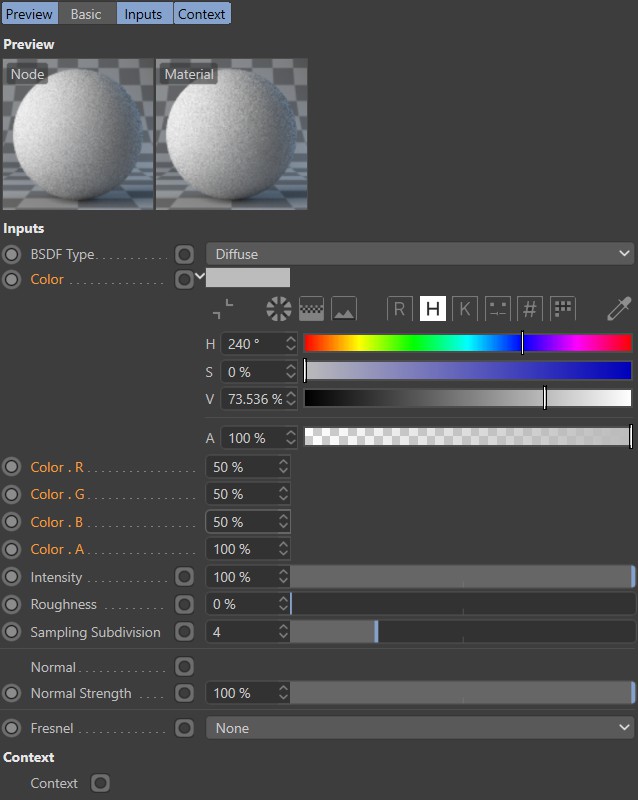Toggle Sampling Subdivision port circle on left
The height and width of the screenshot is (800, 638).
point(12,632)
